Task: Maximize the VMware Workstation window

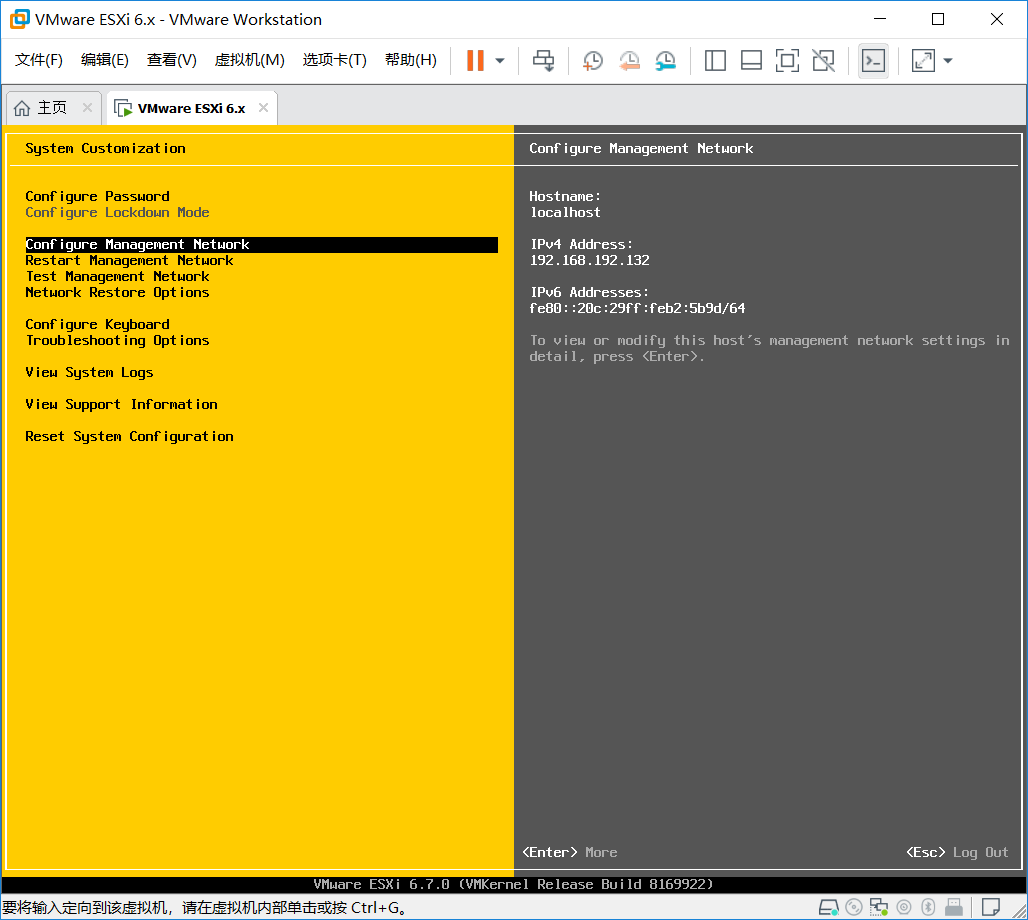Action: [x=938, y=19]
